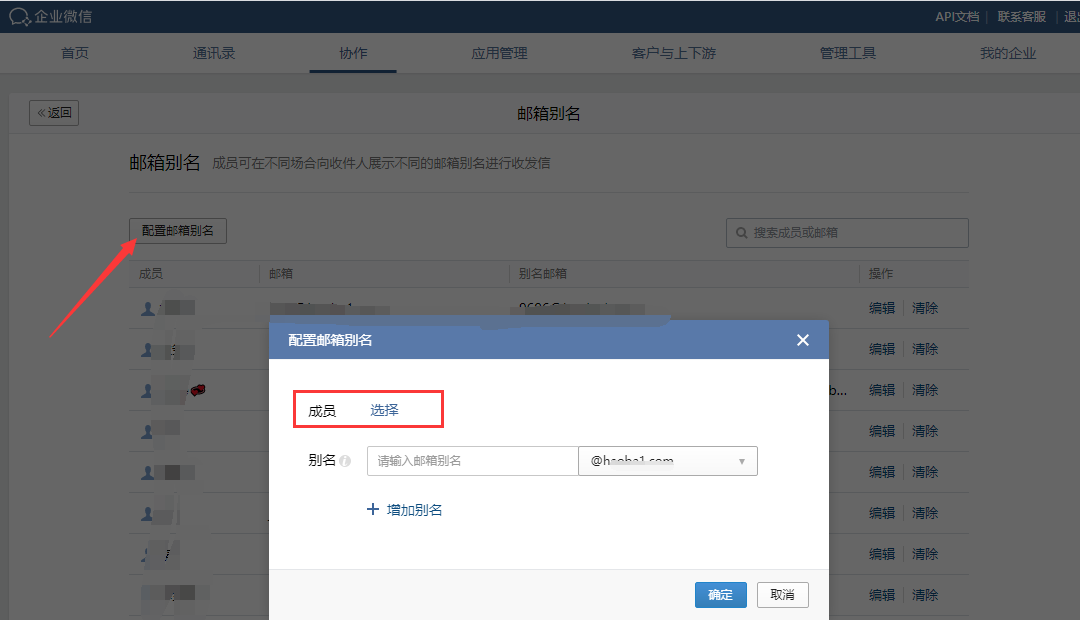The width and height of the screenshot is (1080, 620).
Task: Click the info icon beside 别名 label
Action: 345,461
